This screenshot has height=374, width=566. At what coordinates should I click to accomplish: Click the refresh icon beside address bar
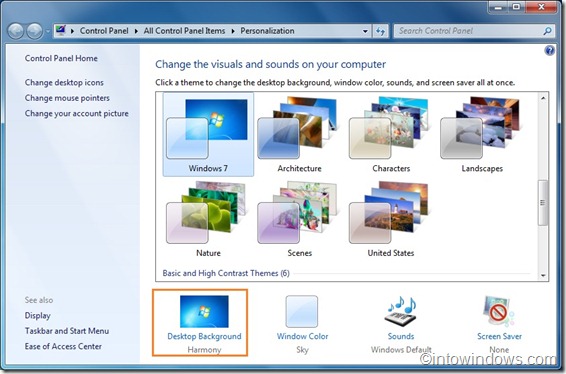[380, 31]
